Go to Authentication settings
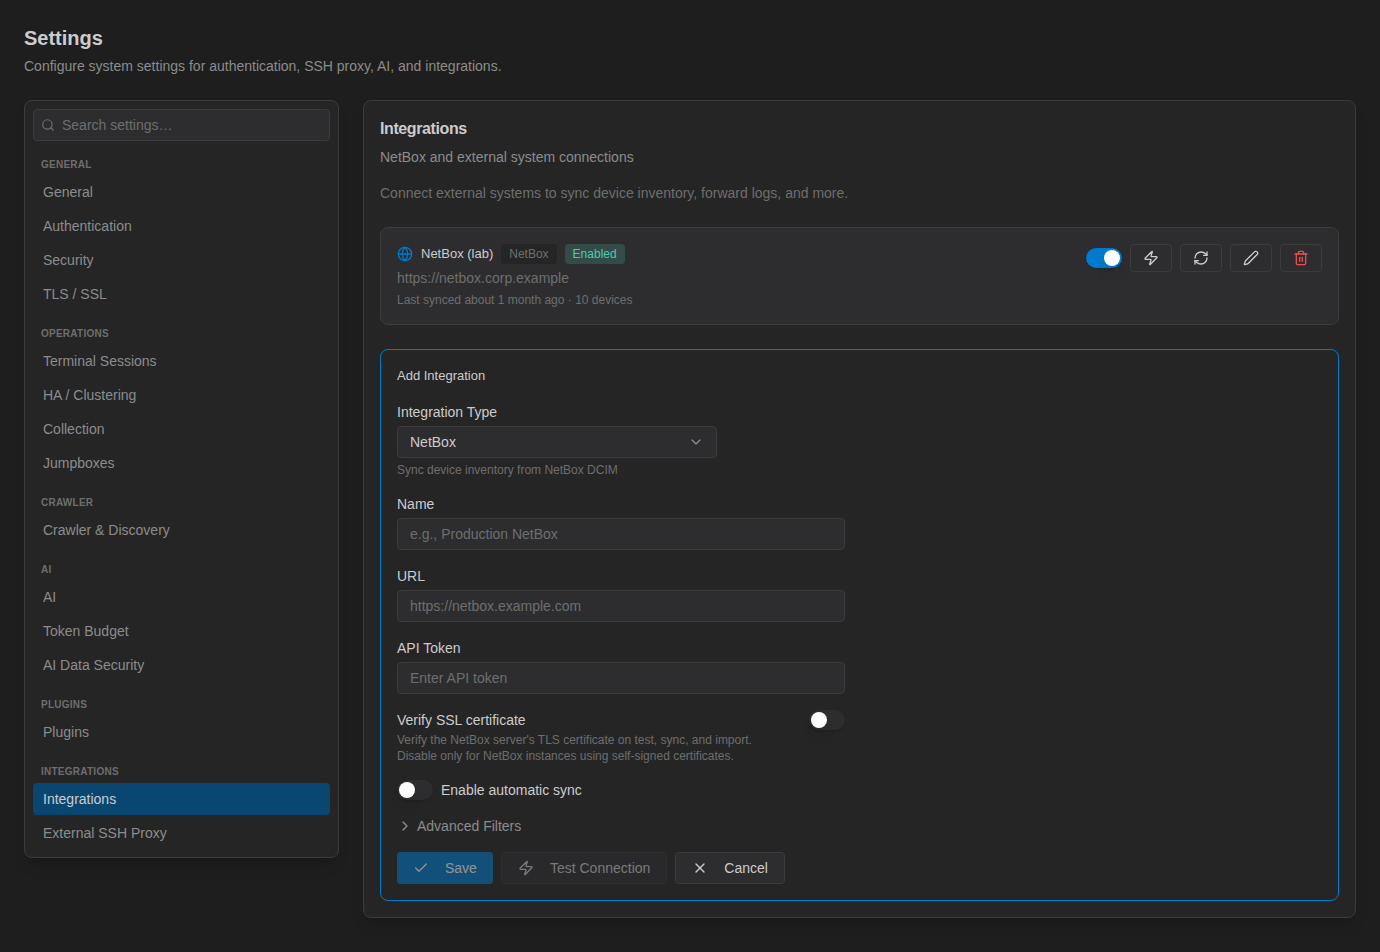 click(x=181, y=226)
